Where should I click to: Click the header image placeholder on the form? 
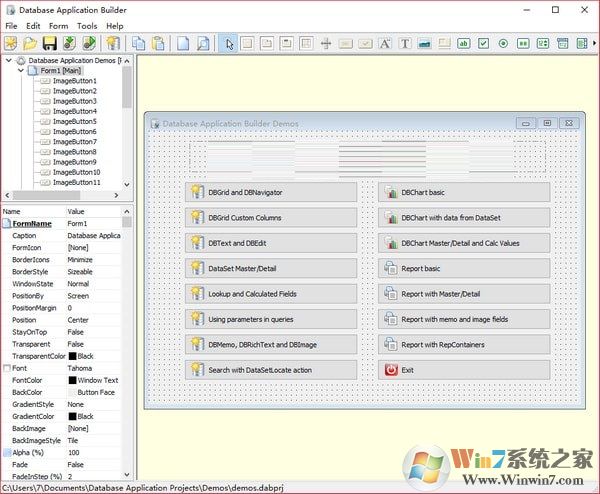pos(367,158)
